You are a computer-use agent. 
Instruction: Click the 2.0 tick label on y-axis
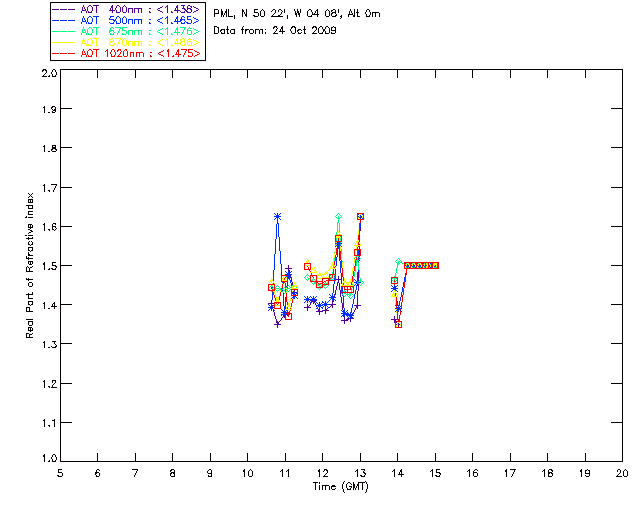pyautogui.click(x=49, y=73)
